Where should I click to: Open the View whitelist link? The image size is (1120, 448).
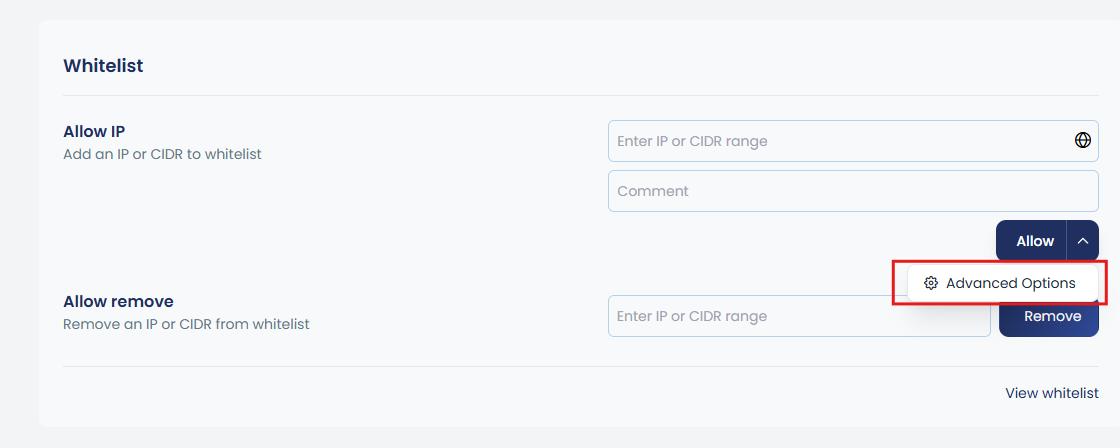1051,393
